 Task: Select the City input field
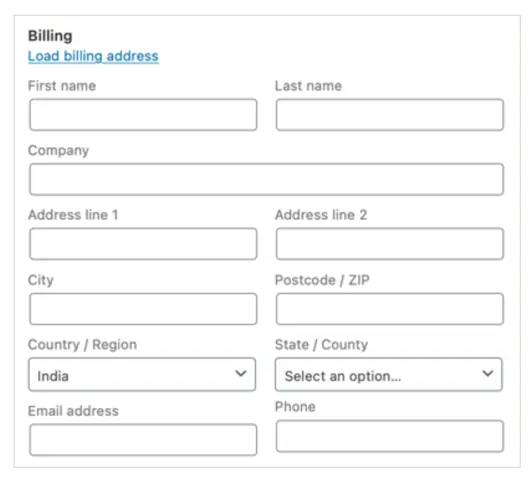[143, 309]
